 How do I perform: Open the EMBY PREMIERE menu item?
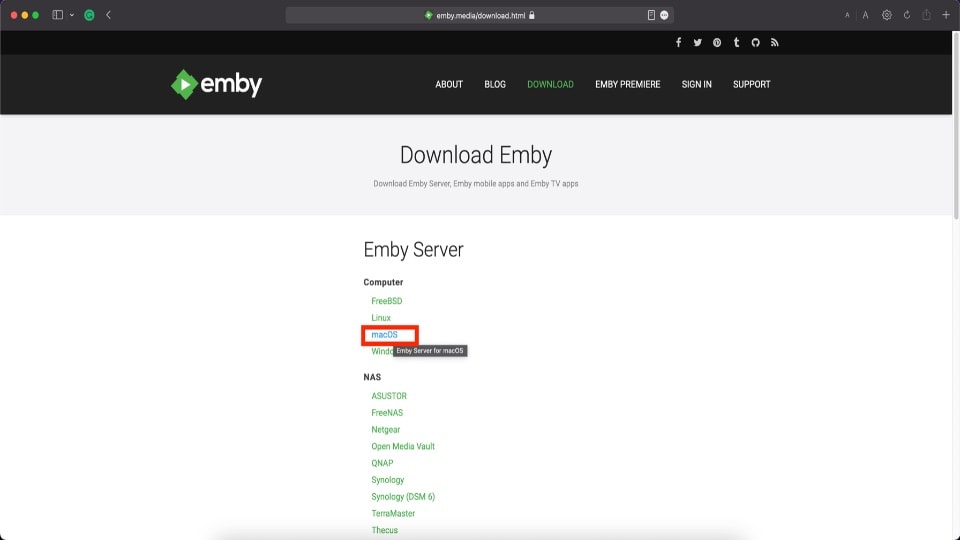pos(628,84)
